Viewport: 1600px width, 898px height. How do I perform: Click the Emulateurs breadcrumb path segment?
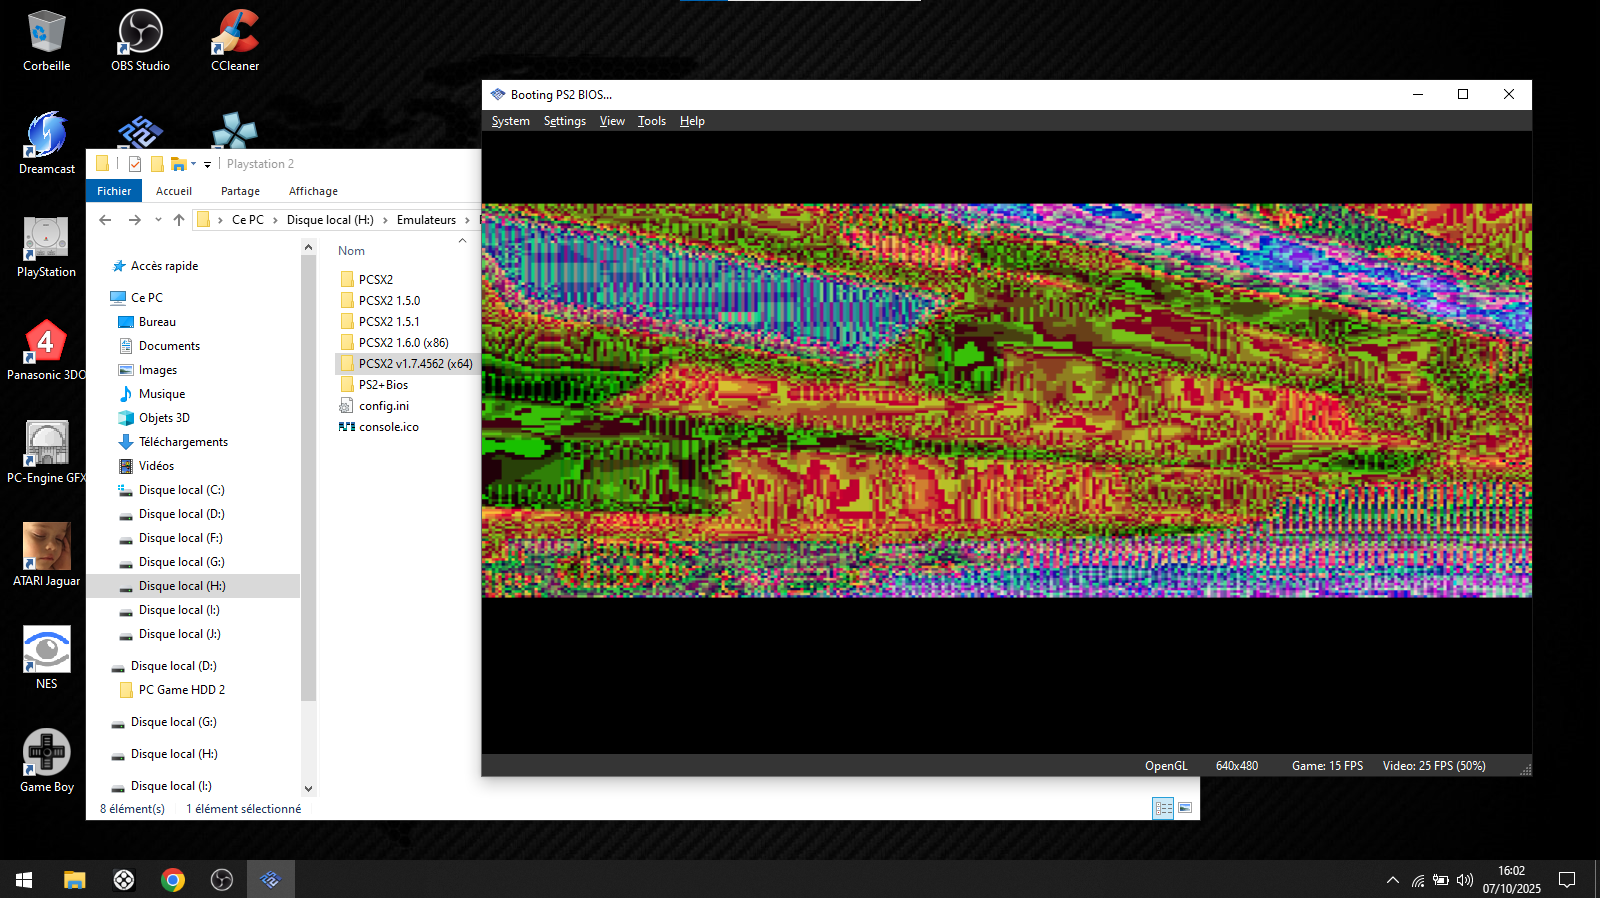coord(426,220)
